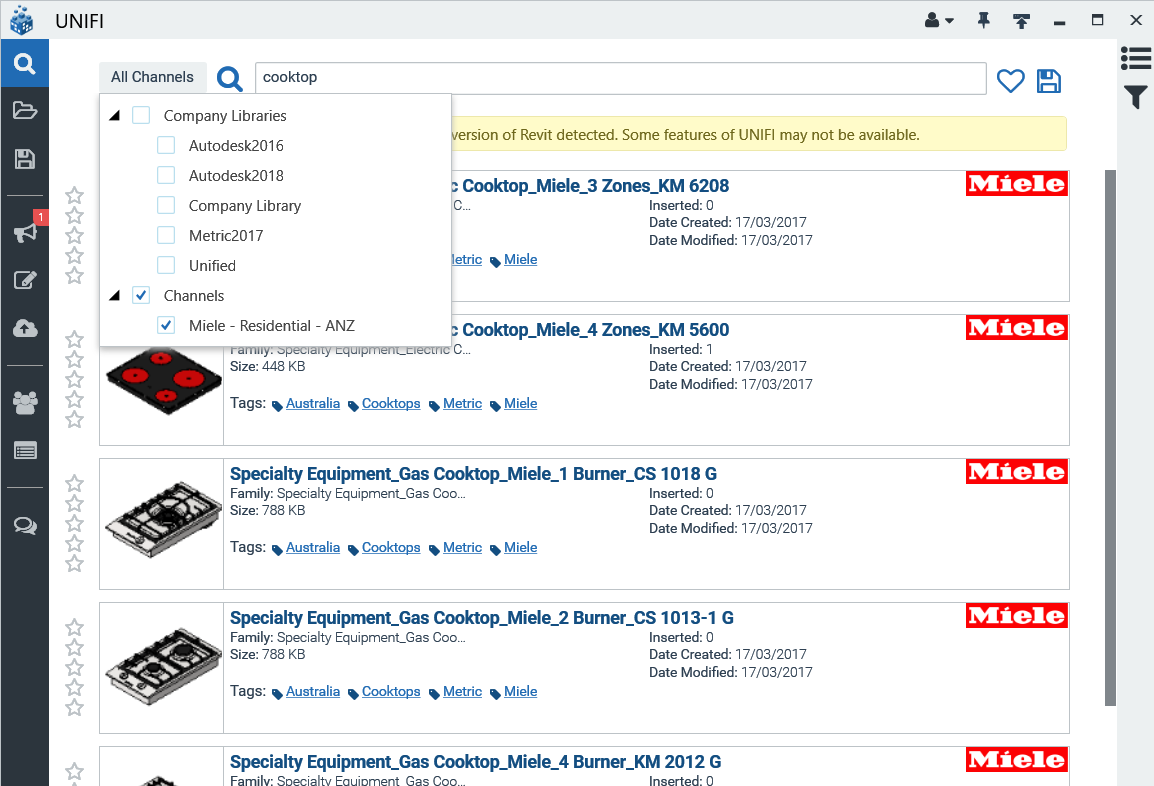1154x786 pixels.
Task: Open the notifications megaphone icon
Action: (25, 233)
